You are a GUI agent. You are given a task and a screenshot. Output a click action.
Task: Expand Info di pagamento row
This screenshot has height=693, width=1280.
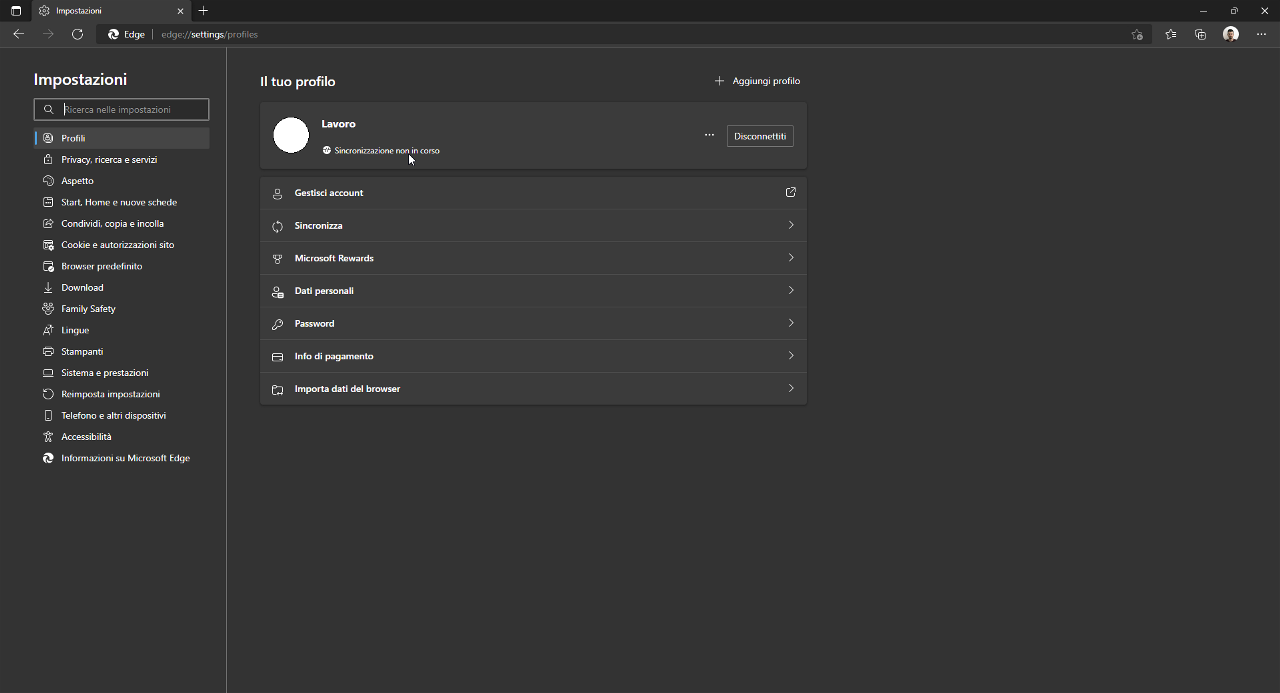(x=533, y=356)
